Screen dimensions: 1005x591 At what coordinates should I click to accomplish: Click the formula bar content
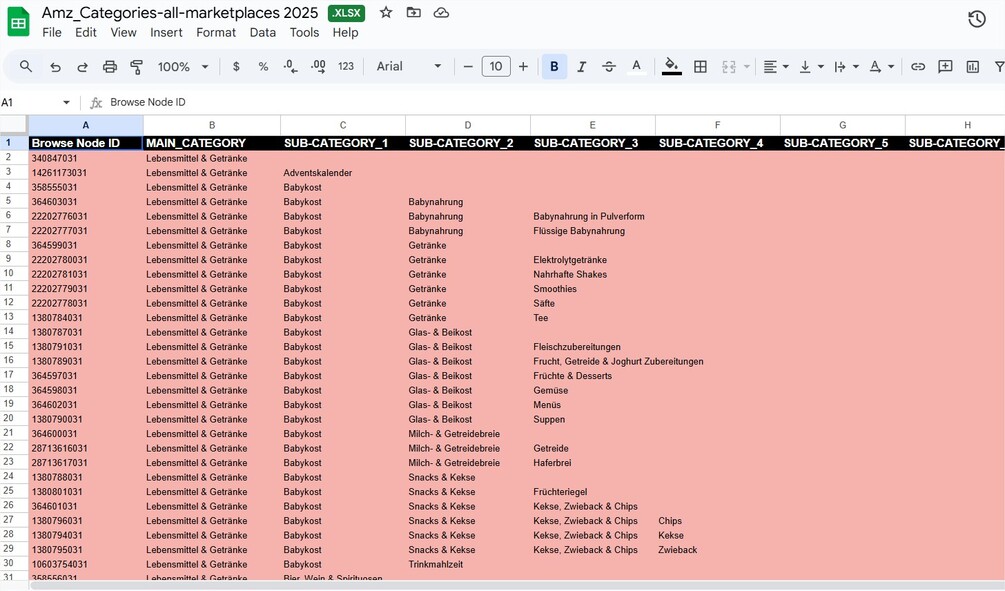point(147,102)
